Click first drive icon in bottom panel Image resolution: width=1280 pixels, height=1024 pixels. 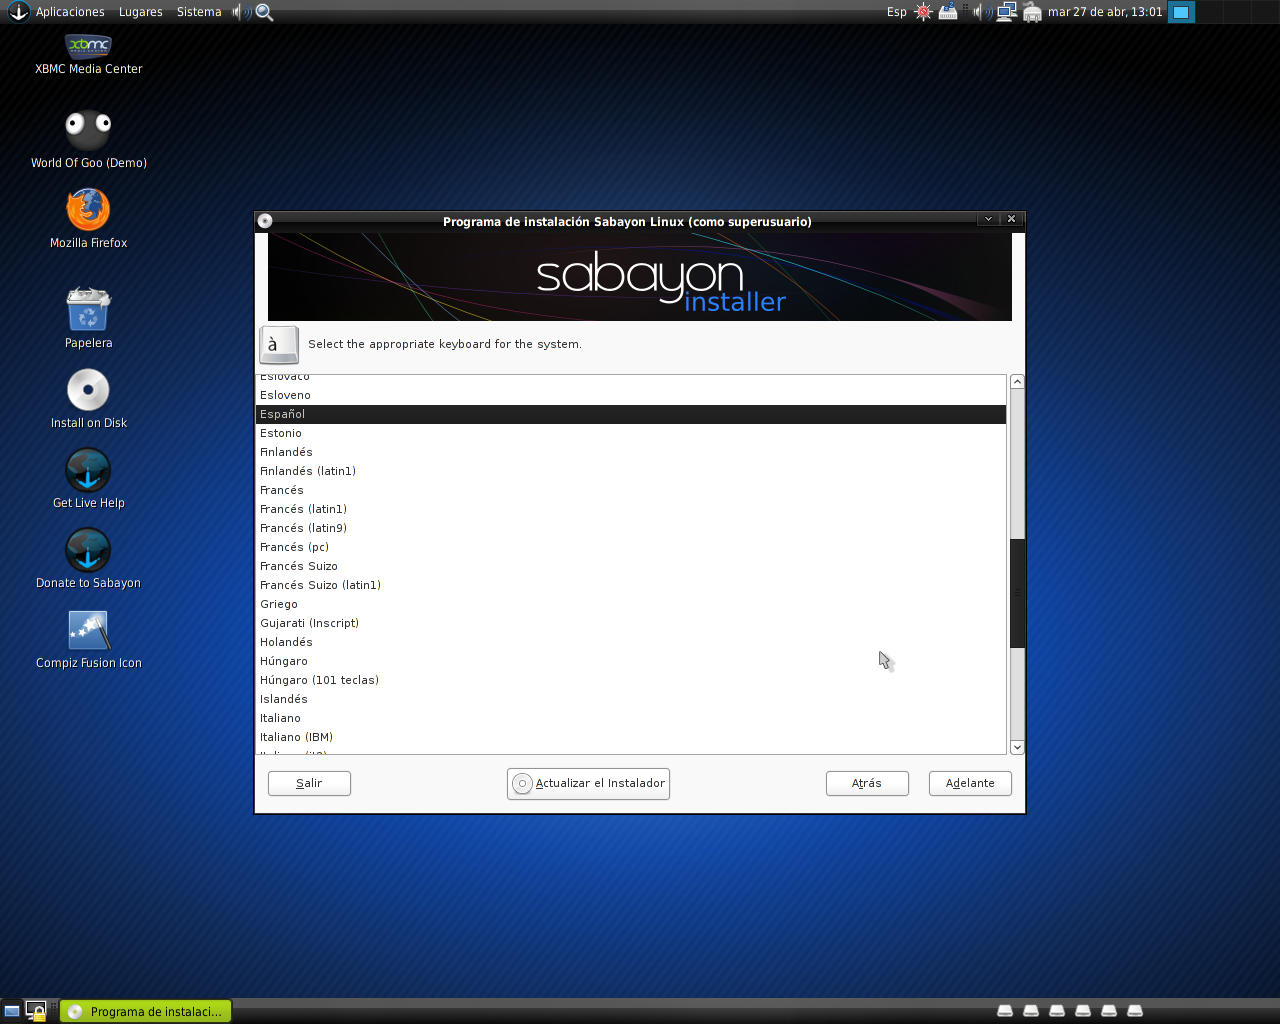click(1005, 1011)
